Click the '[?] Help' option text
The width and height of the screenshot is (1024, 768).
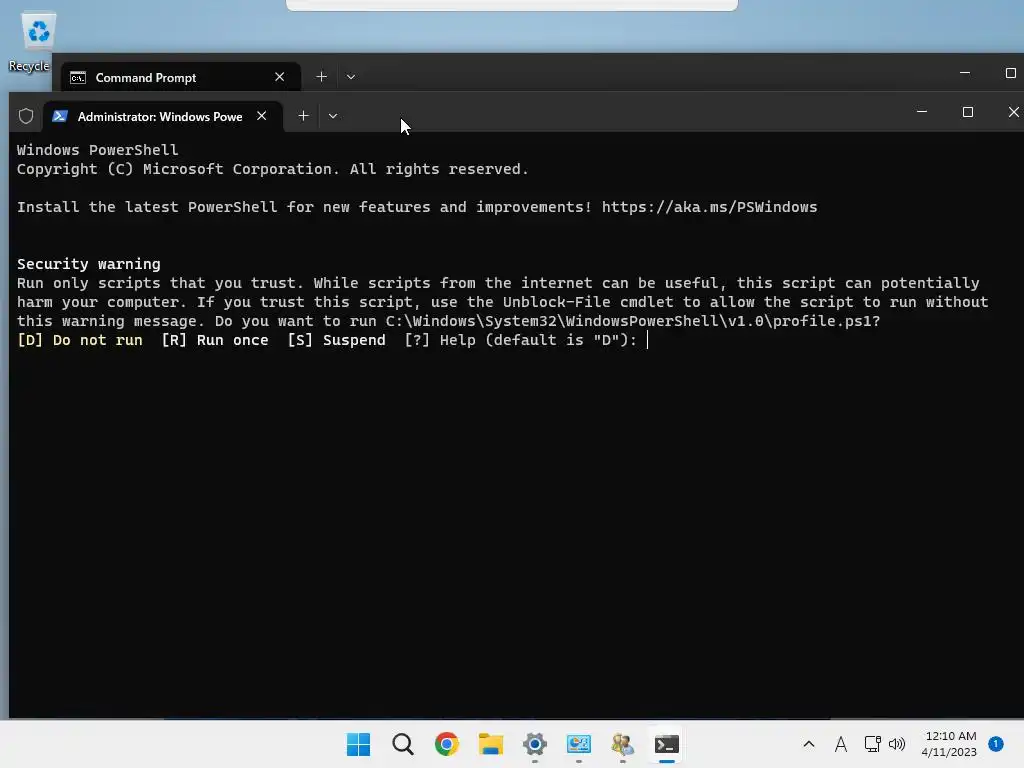pos(440,340)
